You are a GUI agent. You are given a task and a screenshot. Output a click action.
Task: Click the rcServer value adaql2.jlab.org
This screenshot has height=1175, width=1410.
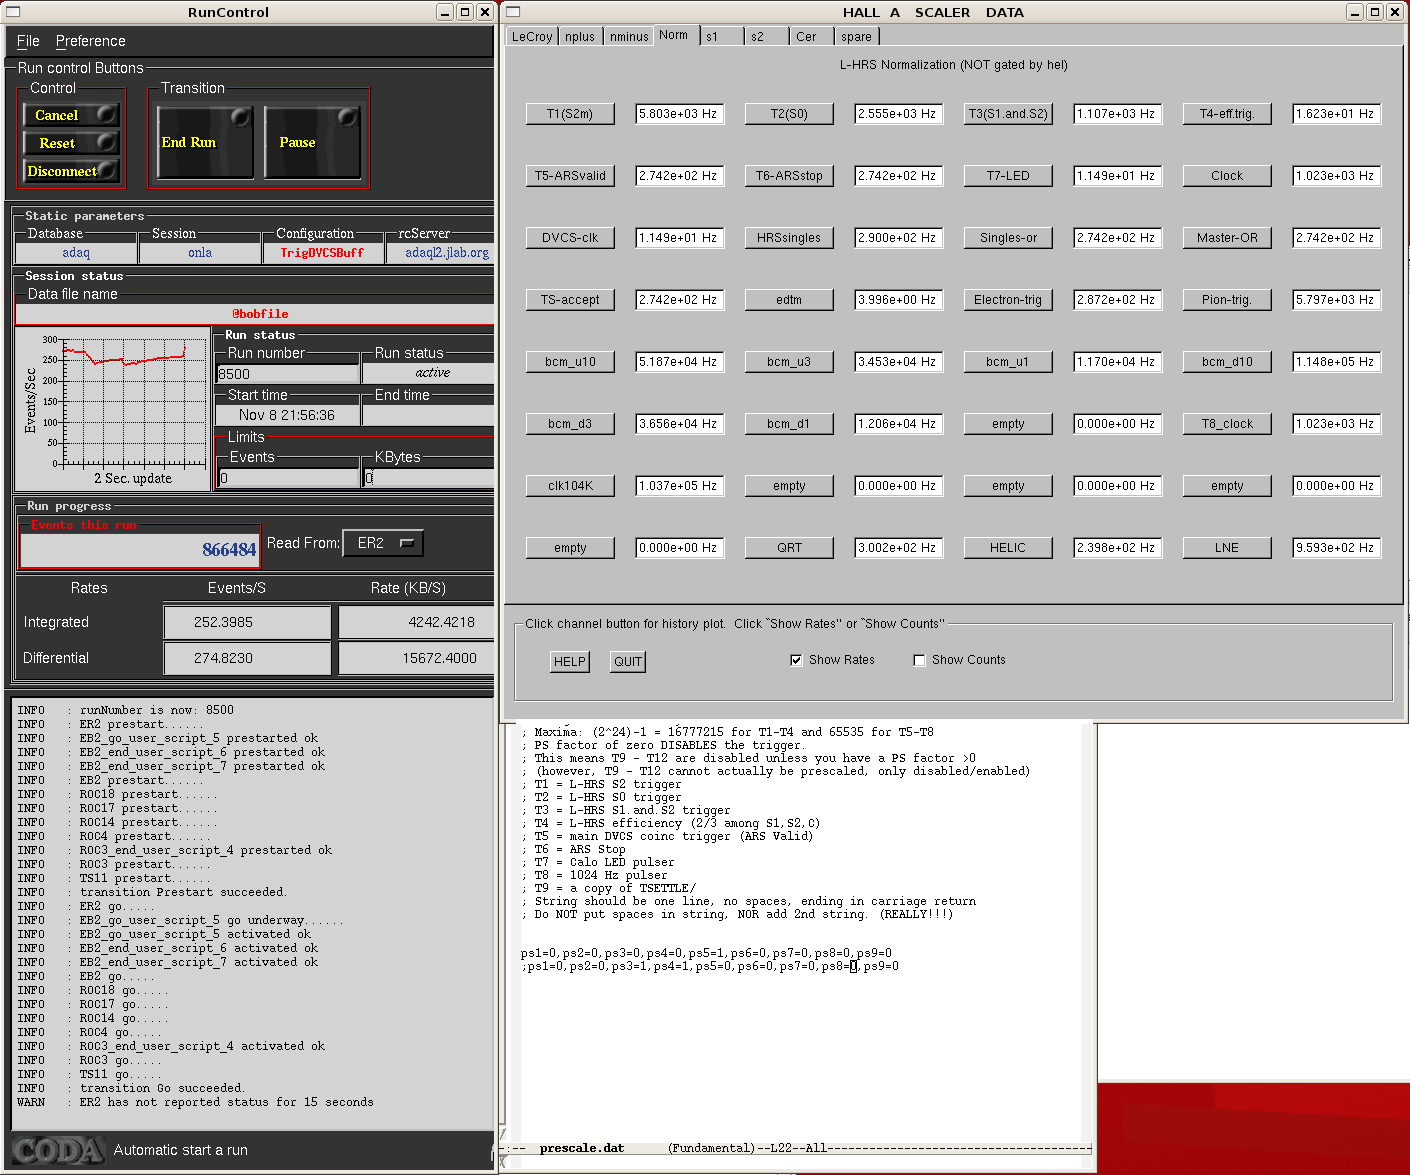(x=441, y=253)
